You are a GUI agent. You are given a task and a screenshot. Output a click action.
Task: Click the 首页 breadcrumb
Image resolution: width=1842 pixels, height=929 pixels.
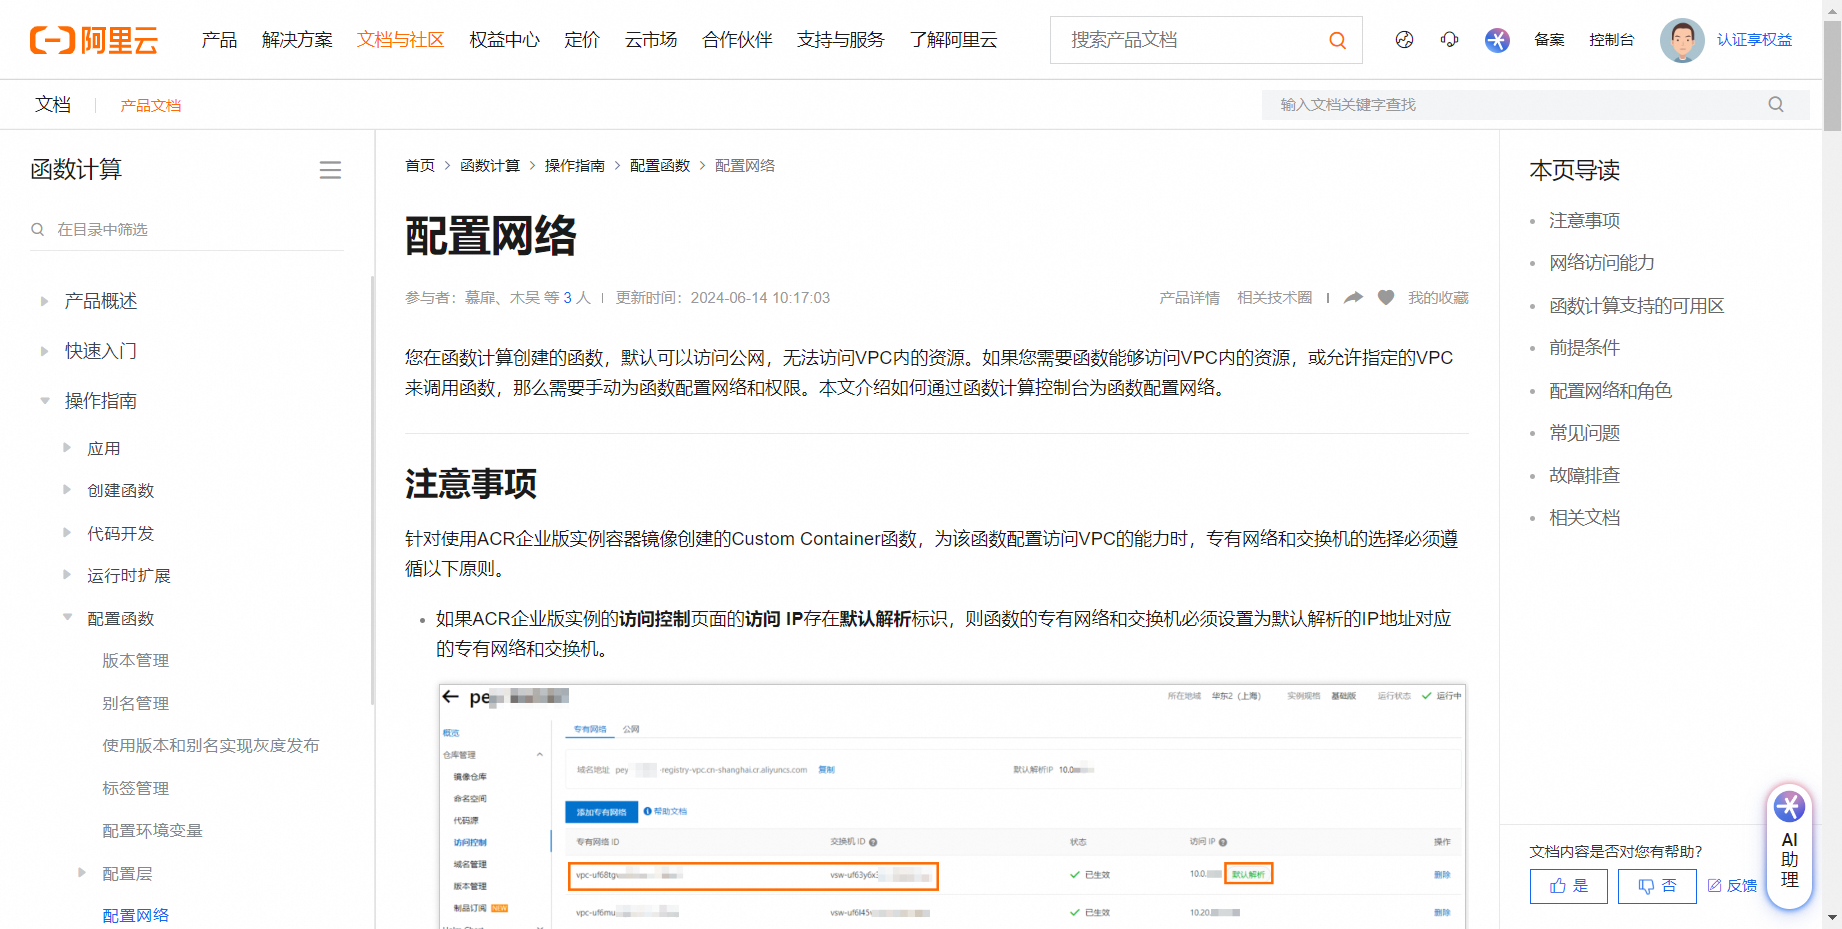420,166
